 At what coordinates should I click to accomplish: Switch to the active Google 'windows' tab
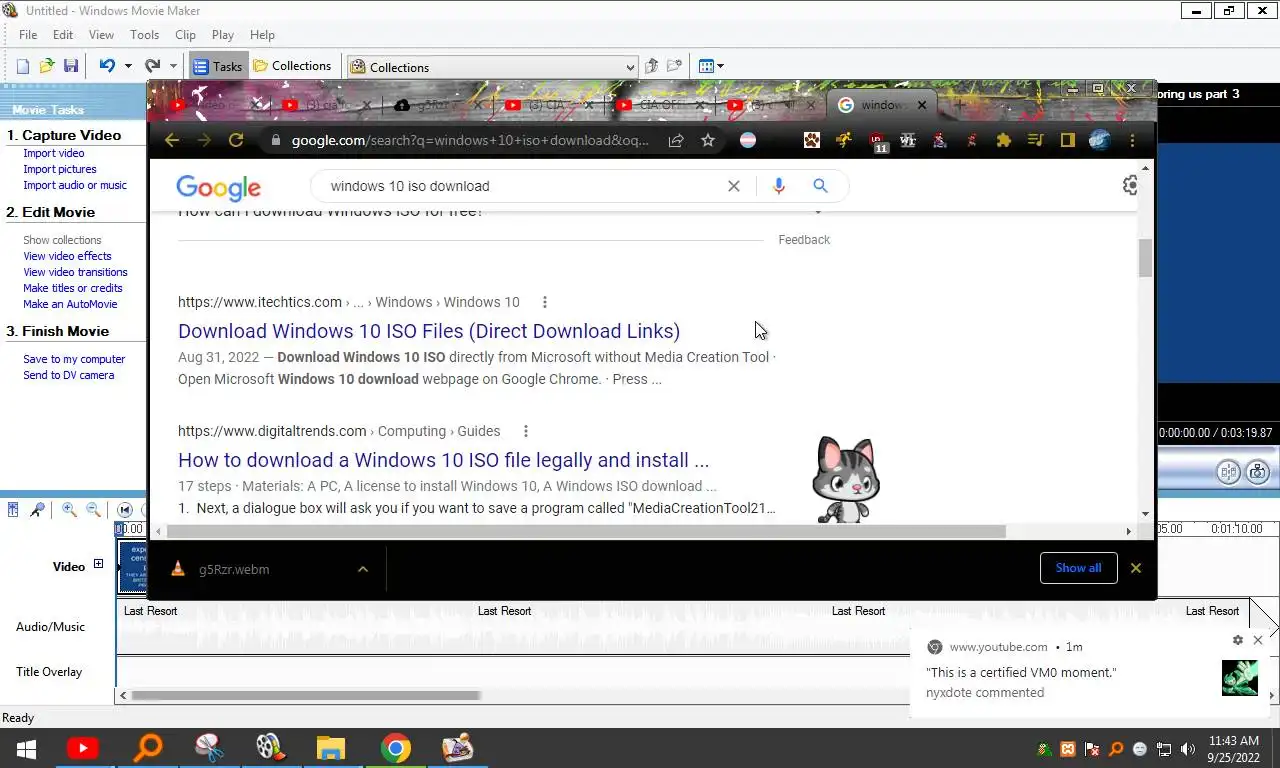click(x=881, y=105)
